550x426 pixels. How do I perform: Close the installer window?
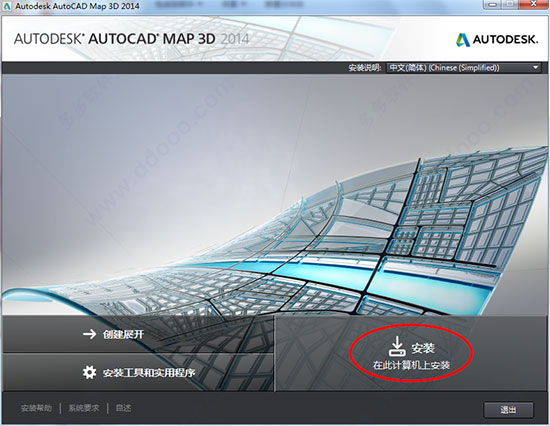(x=532, y=5)
